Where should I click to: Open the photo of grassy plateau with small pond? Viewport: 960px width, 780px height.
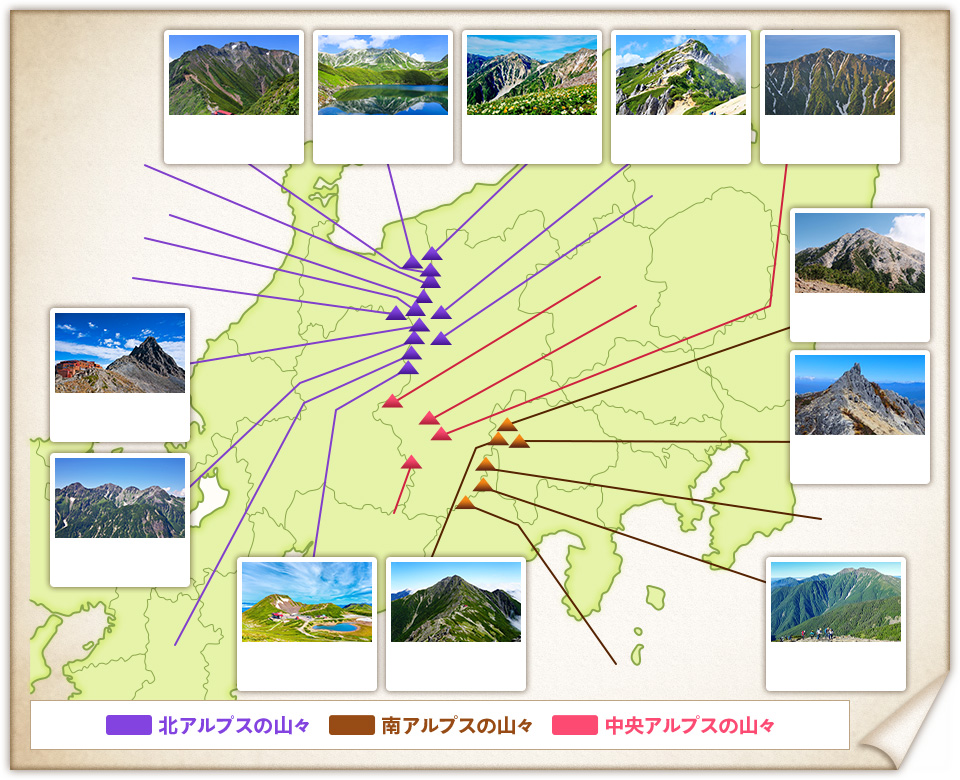pyautogui.click(x=307, y=601)
